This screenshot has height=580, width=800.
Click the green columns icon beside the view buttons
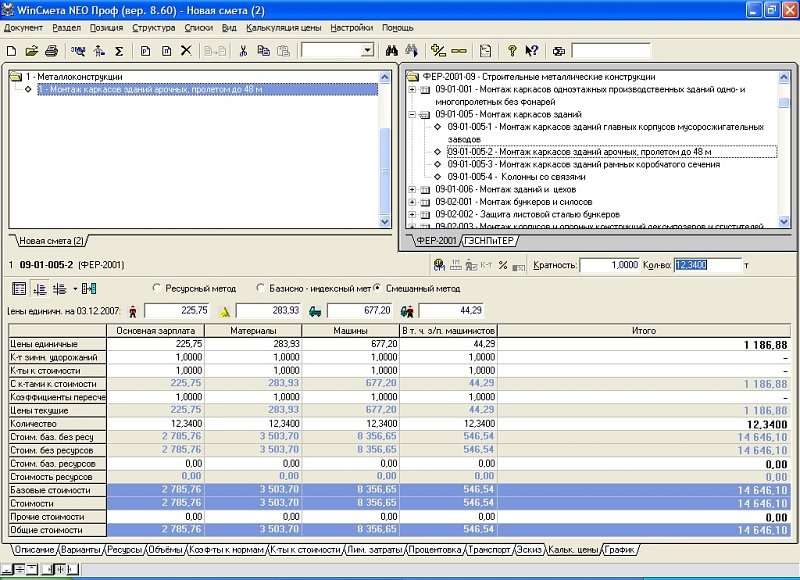coord(89,289)
